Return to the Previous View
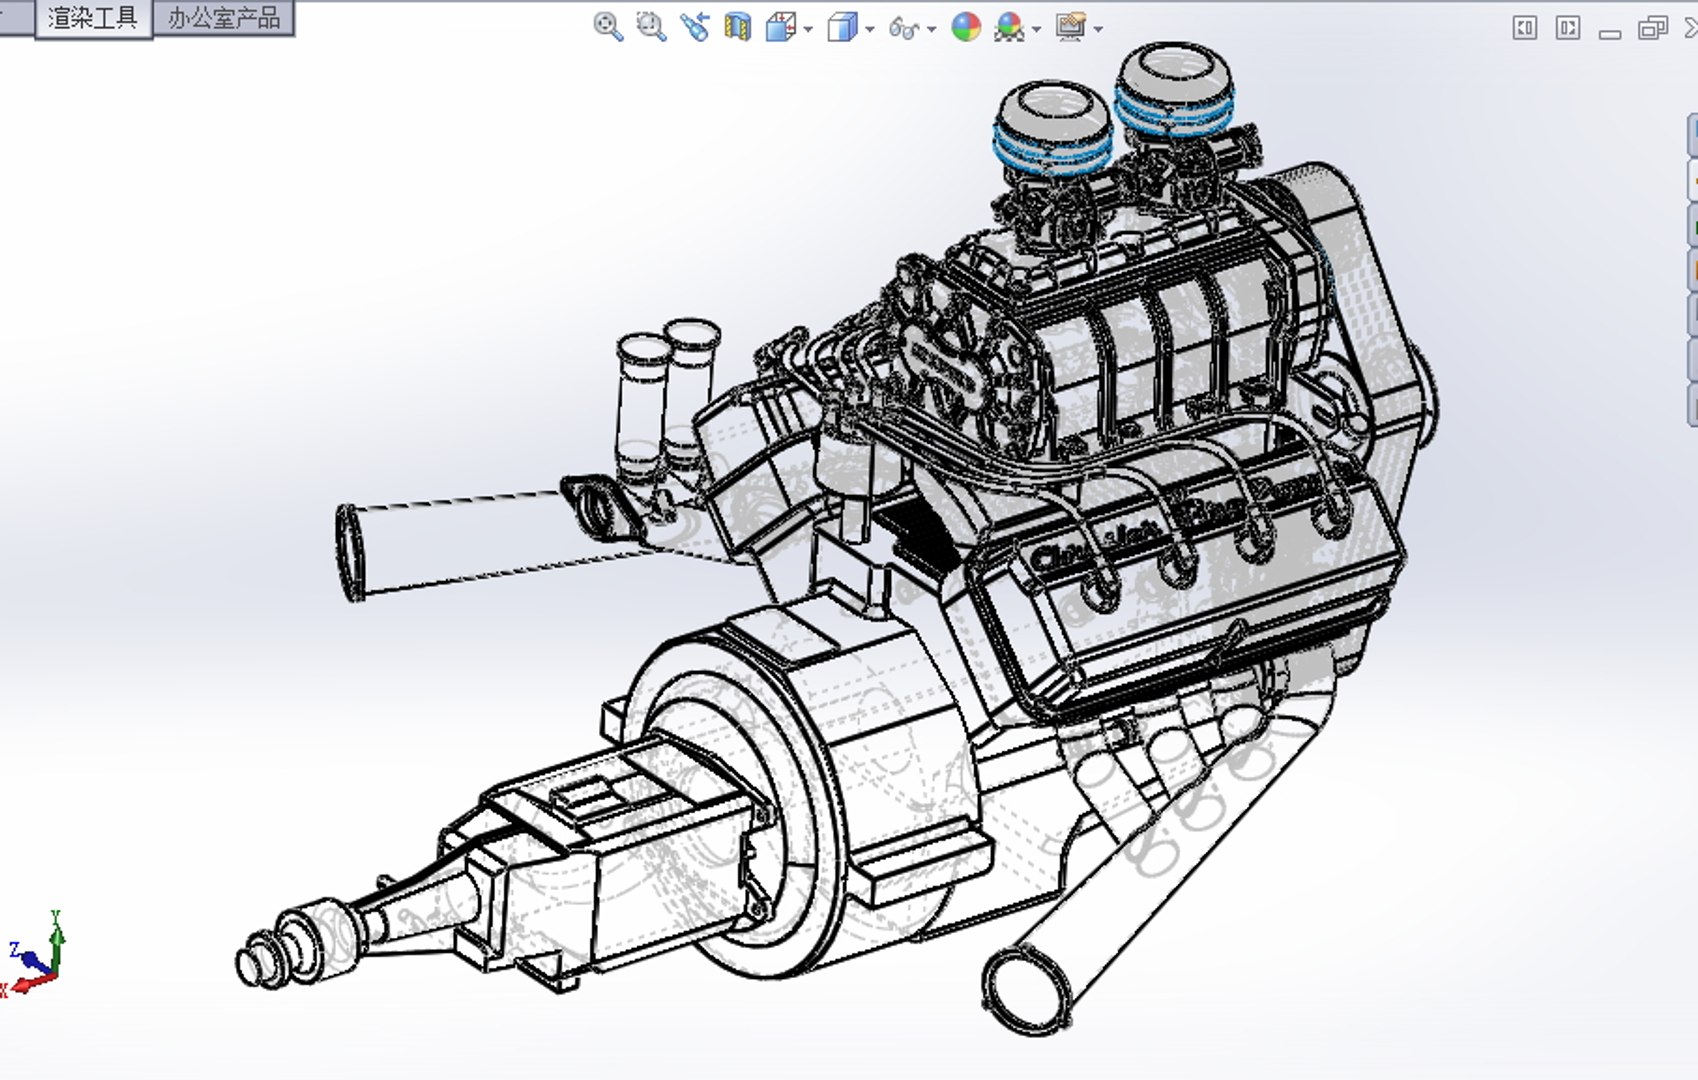 (695, 27)
